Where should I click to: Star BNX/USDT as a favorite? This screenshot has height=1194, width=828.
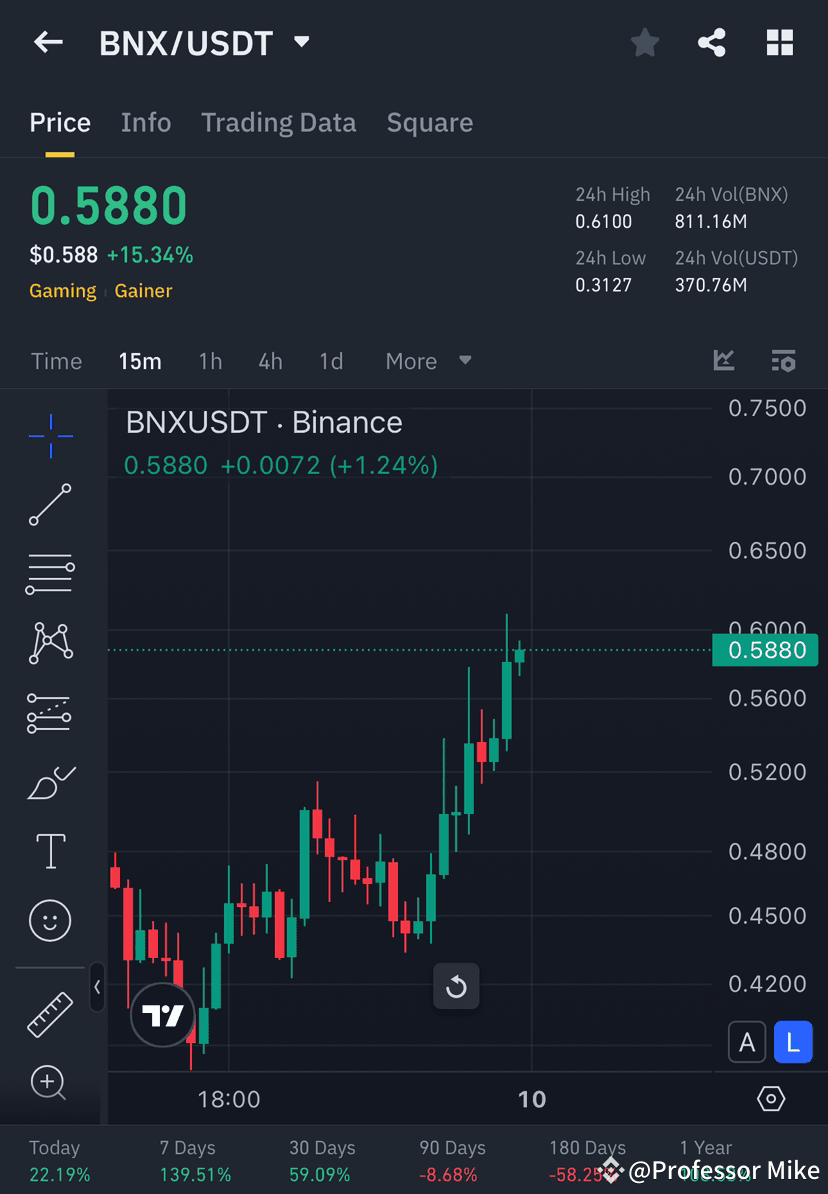point(644,42)
